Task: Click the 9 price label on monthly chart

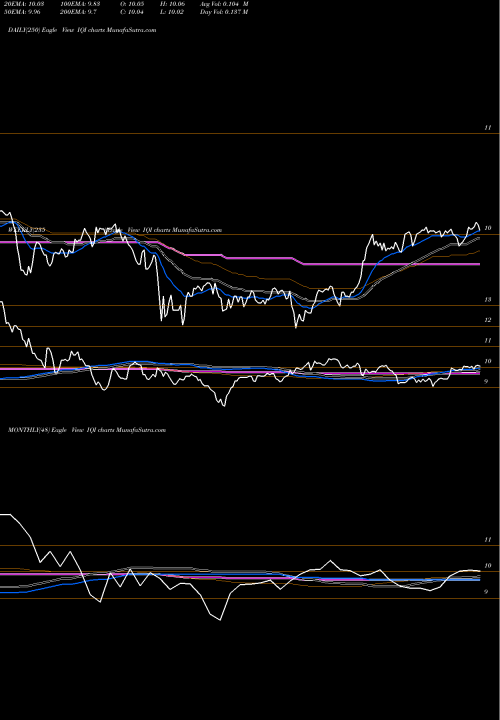Action: (487, 592)
